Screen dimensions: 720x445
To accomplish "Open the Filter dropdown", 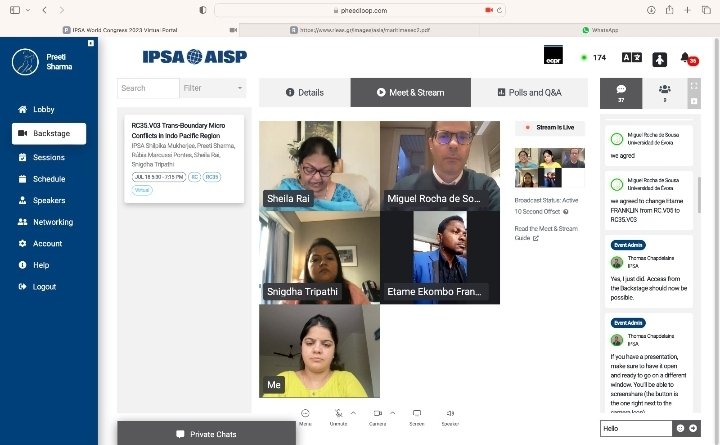I will coord(213,88).
